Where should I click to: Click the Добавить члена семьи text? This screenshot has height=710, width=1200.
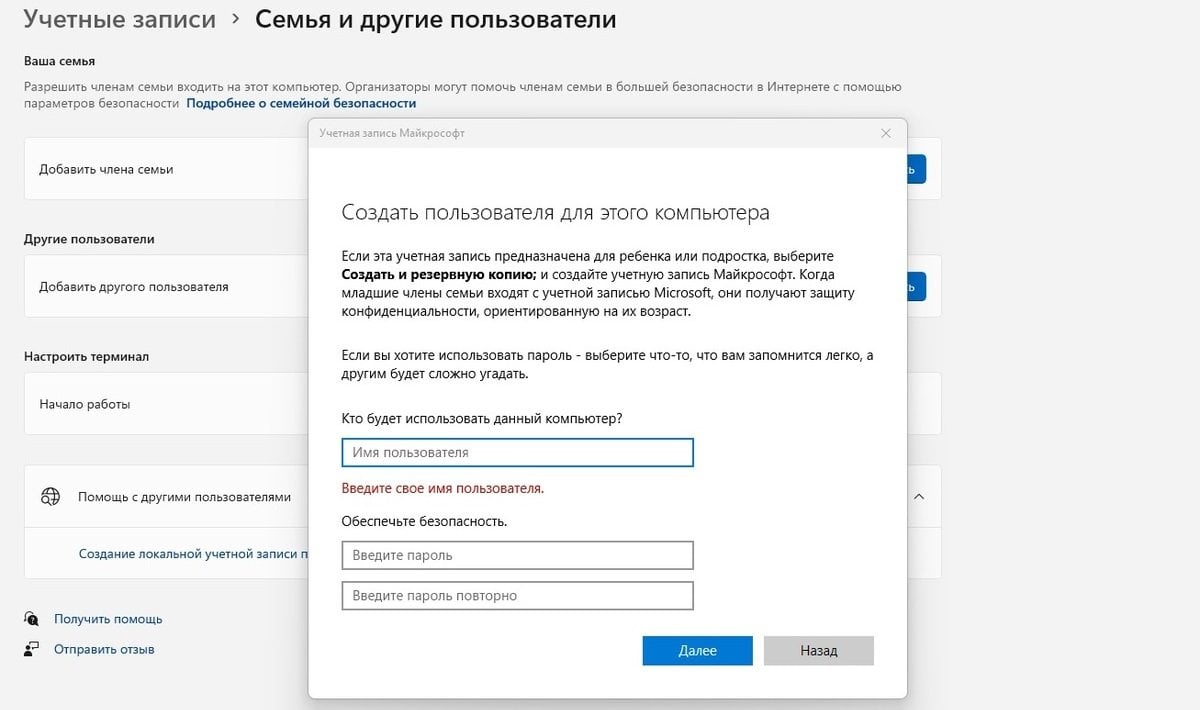point(106,169)
